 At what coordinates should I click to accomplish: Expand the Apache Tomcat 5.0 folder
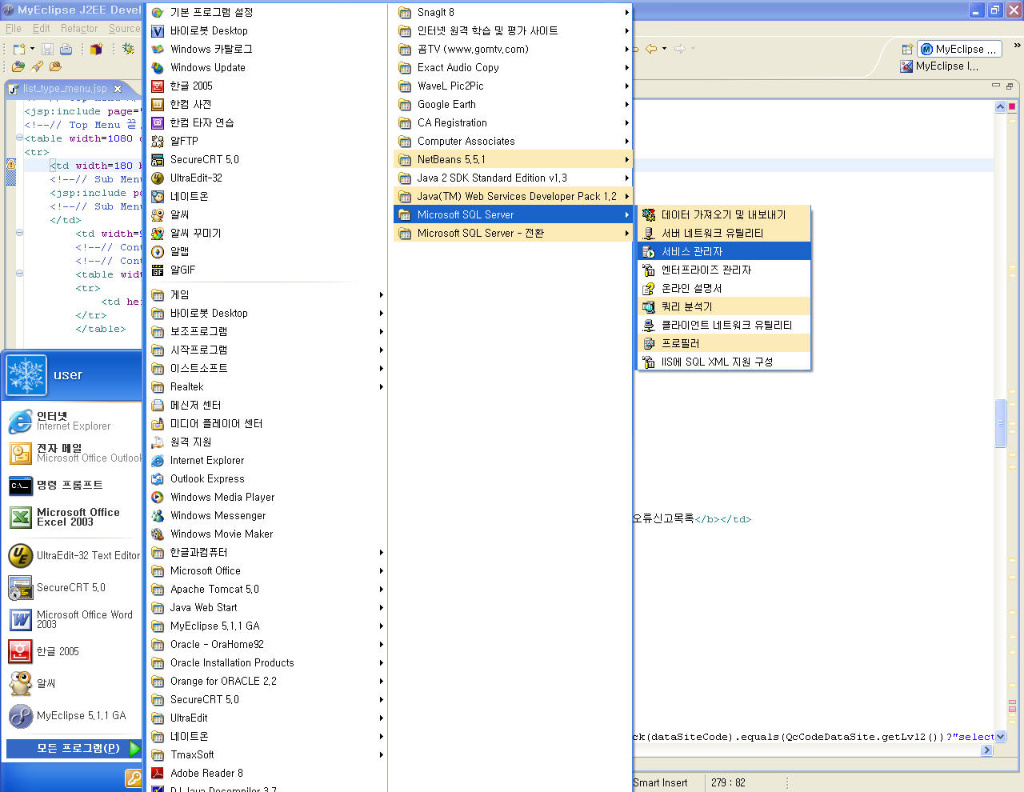(x=266, y=589)
